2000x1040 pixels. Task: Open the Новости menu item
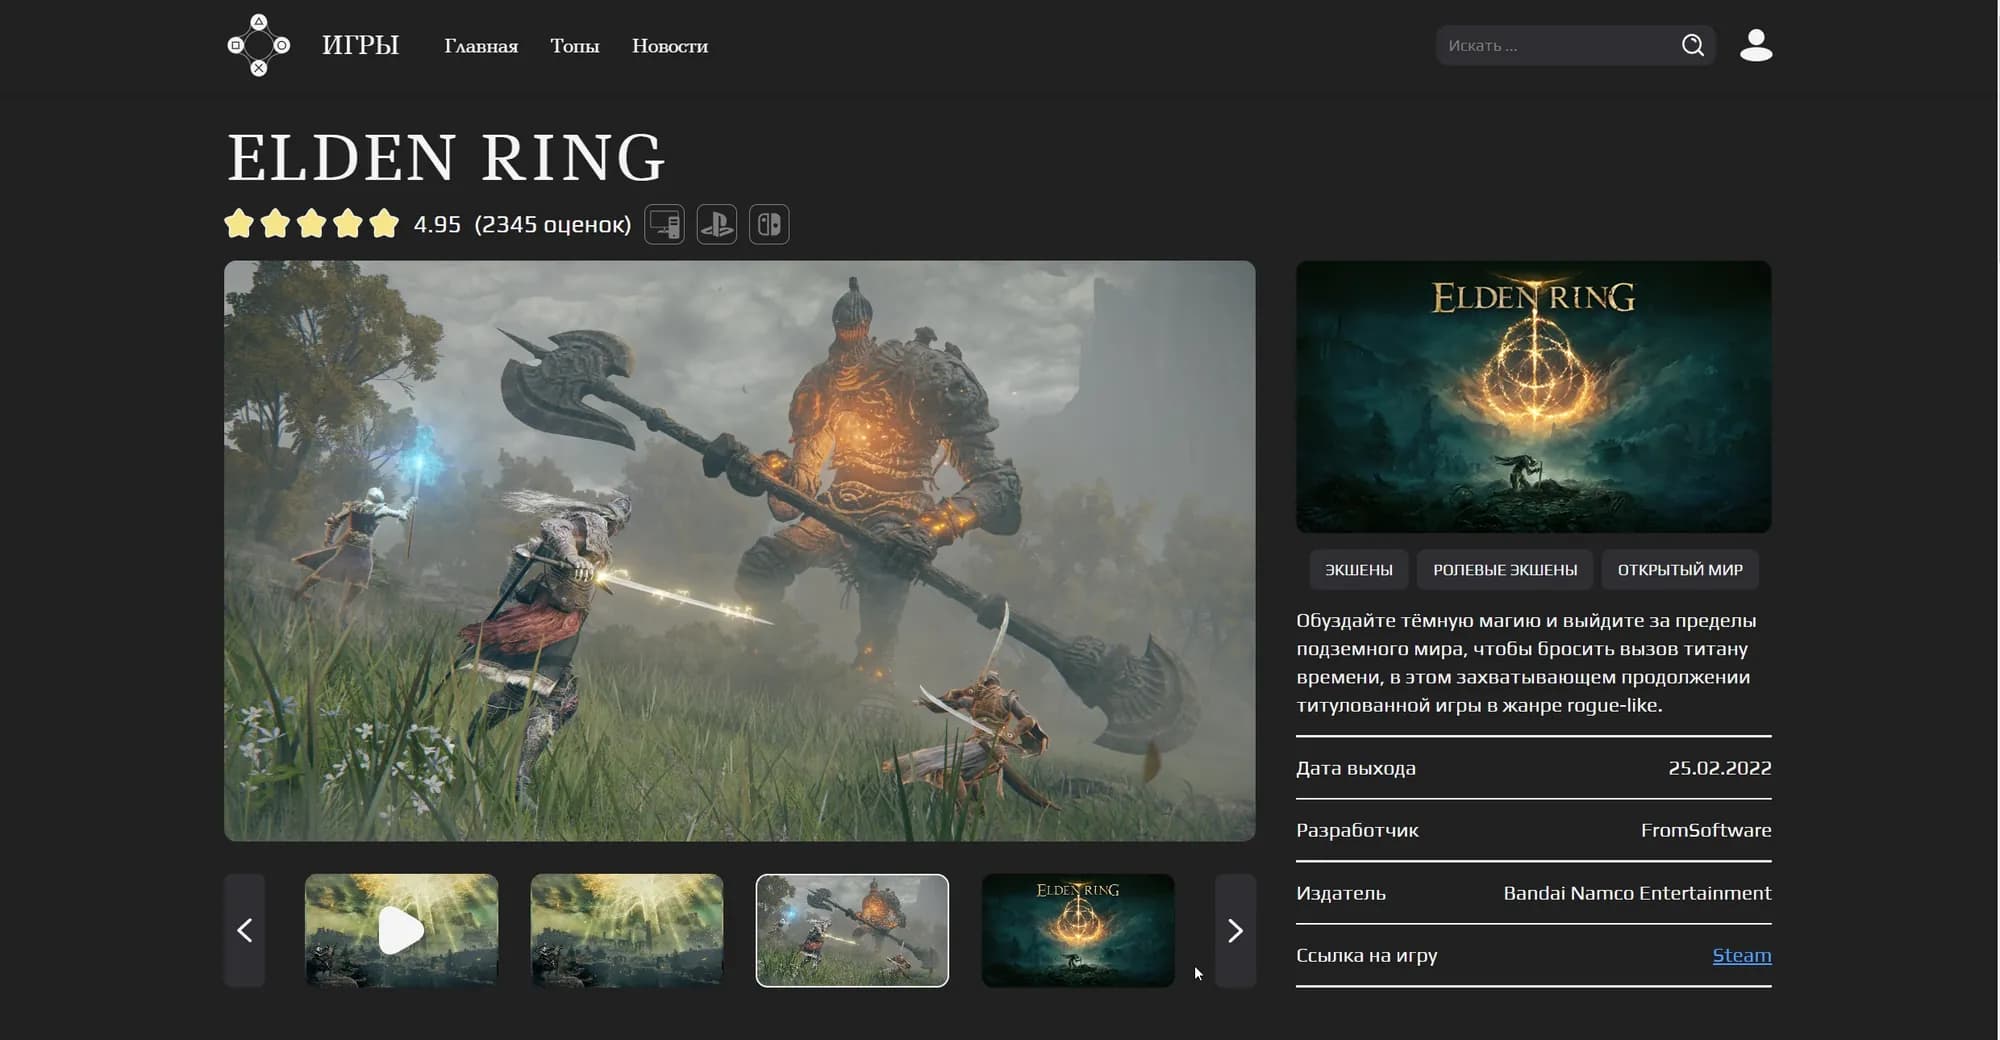(670, 46)
